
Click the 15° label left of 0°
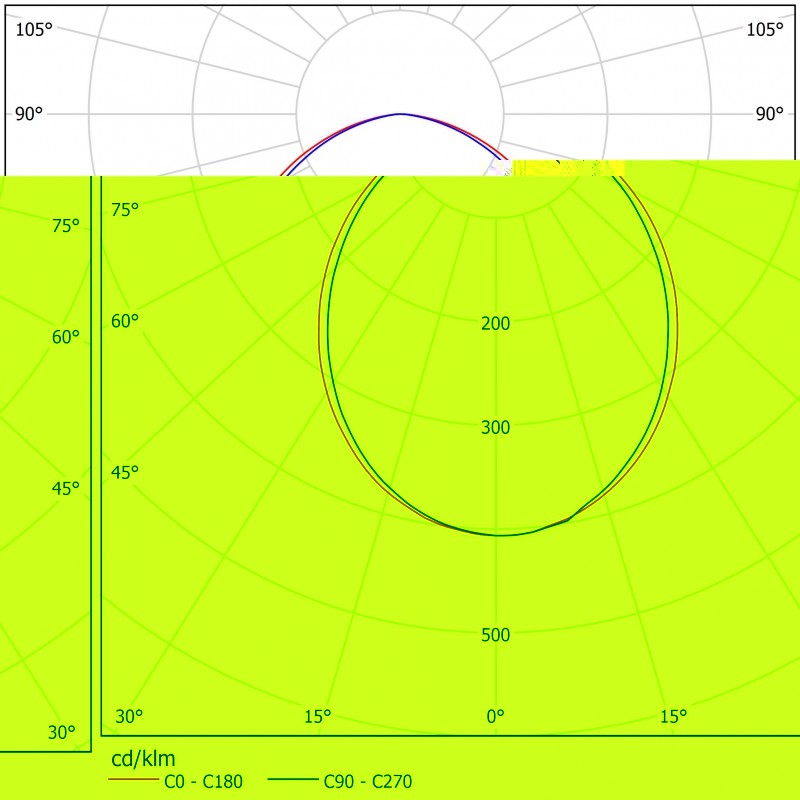click(x=317, y=716)
